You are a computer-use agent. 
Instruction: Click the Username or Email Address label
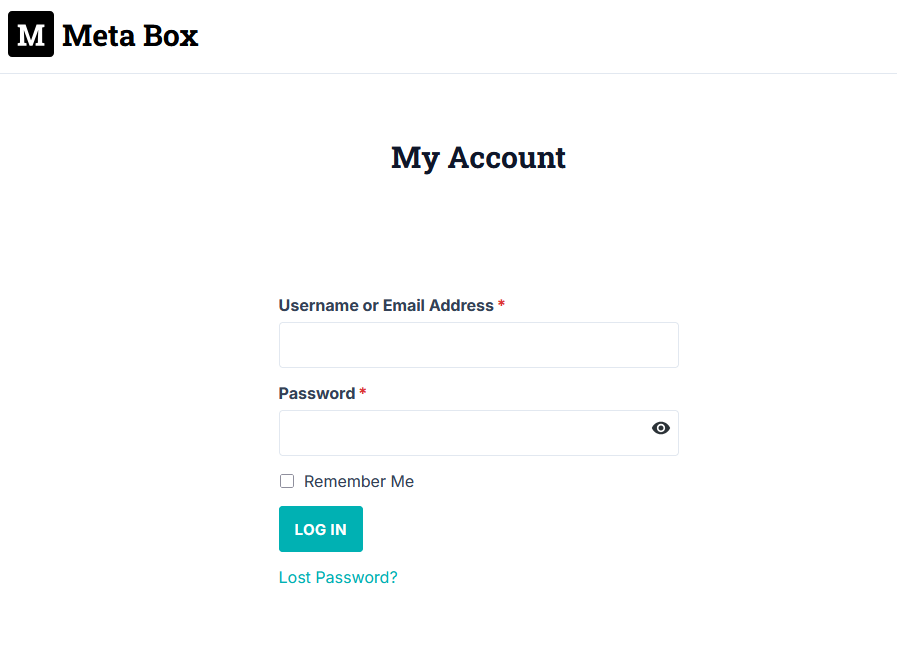(386, 306)
